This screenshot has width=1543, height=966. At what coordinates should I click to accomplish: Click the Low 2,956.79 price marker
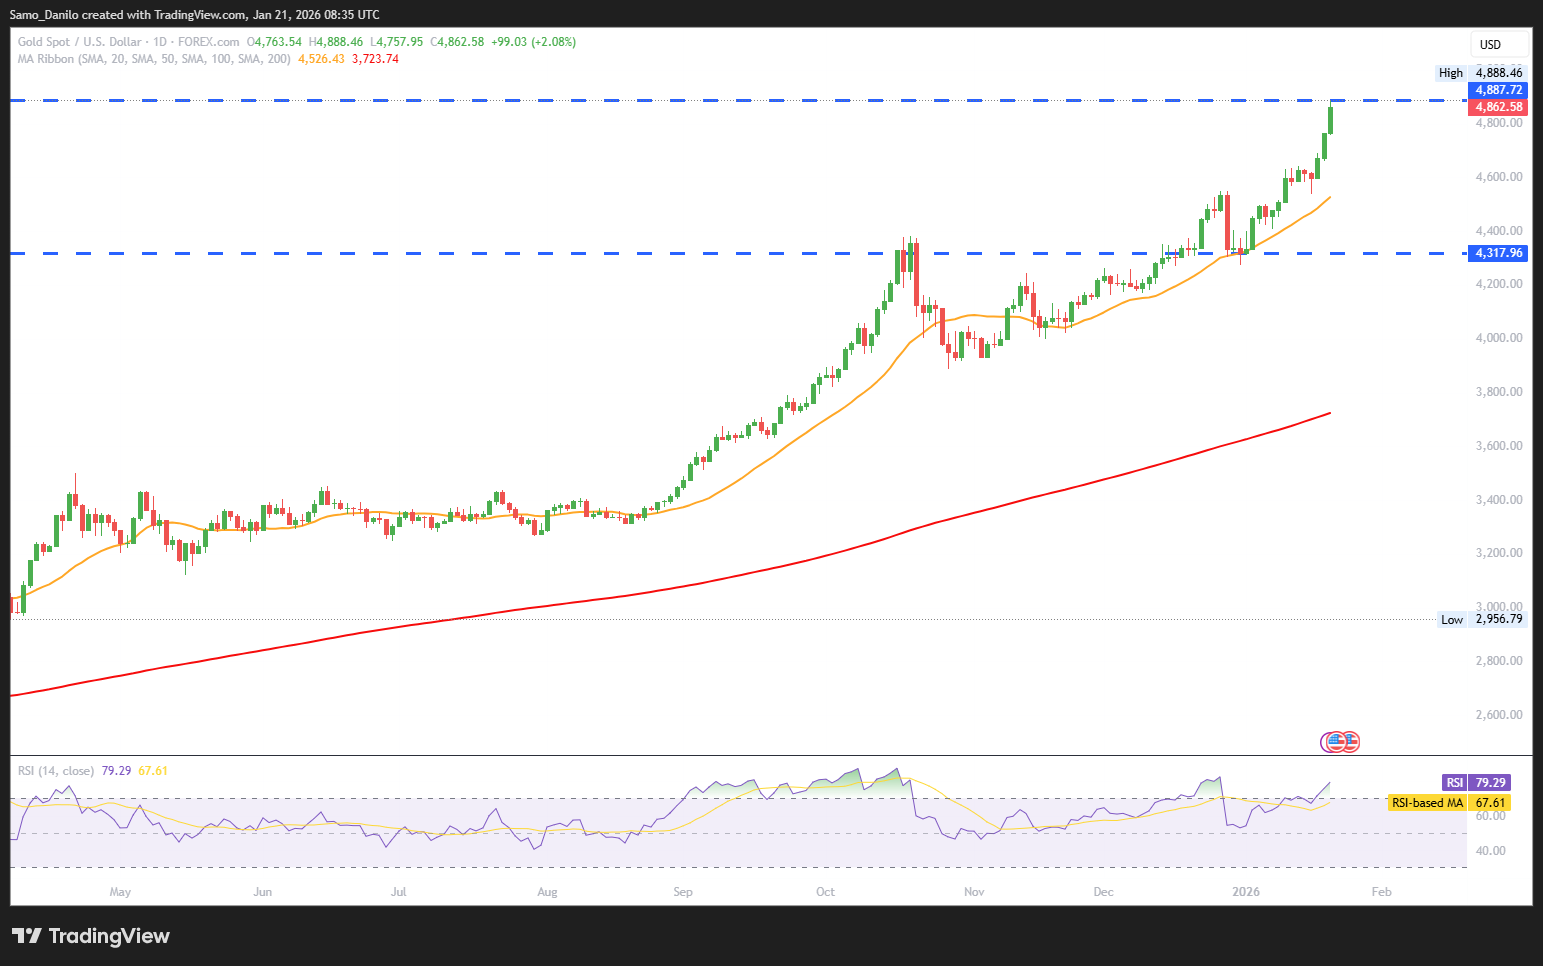pyautogui.click(x=1481, y=620)
